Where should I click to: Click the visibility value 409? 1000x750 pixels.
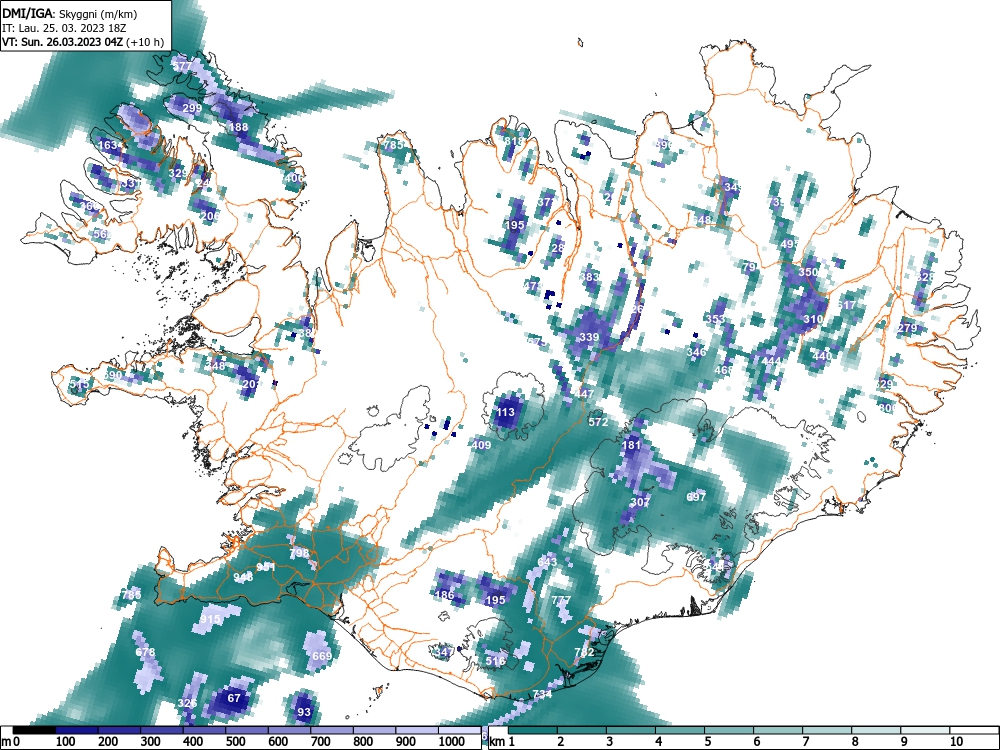[482, 445]
